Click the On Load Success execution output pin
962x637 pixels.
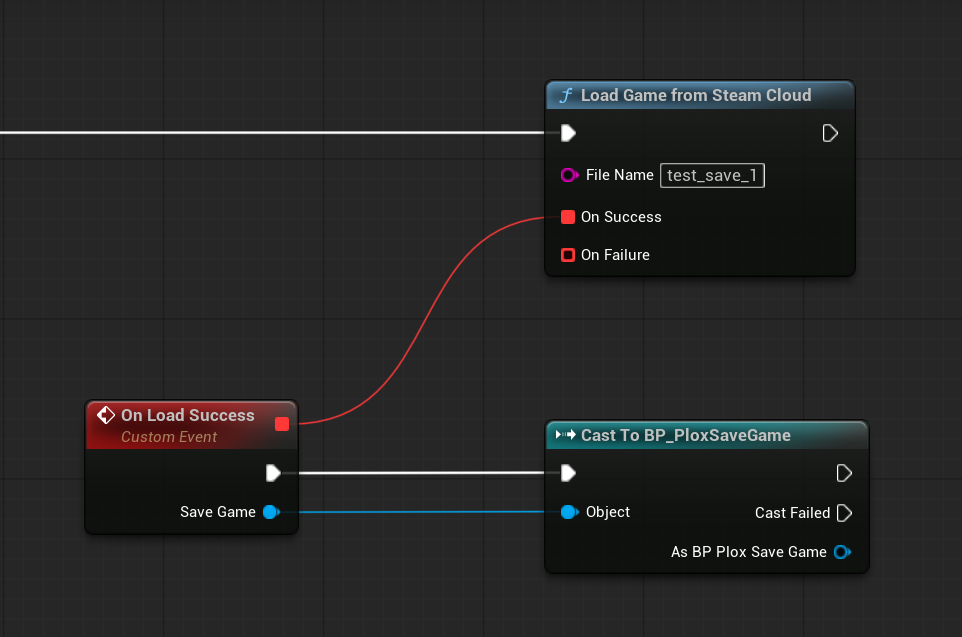[273, 473]
